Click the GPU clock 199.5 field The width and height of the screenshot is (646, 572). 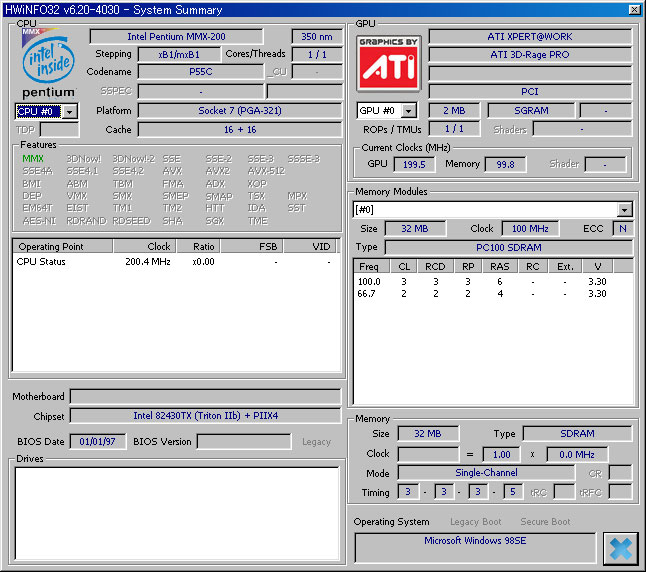click(414, 164)
